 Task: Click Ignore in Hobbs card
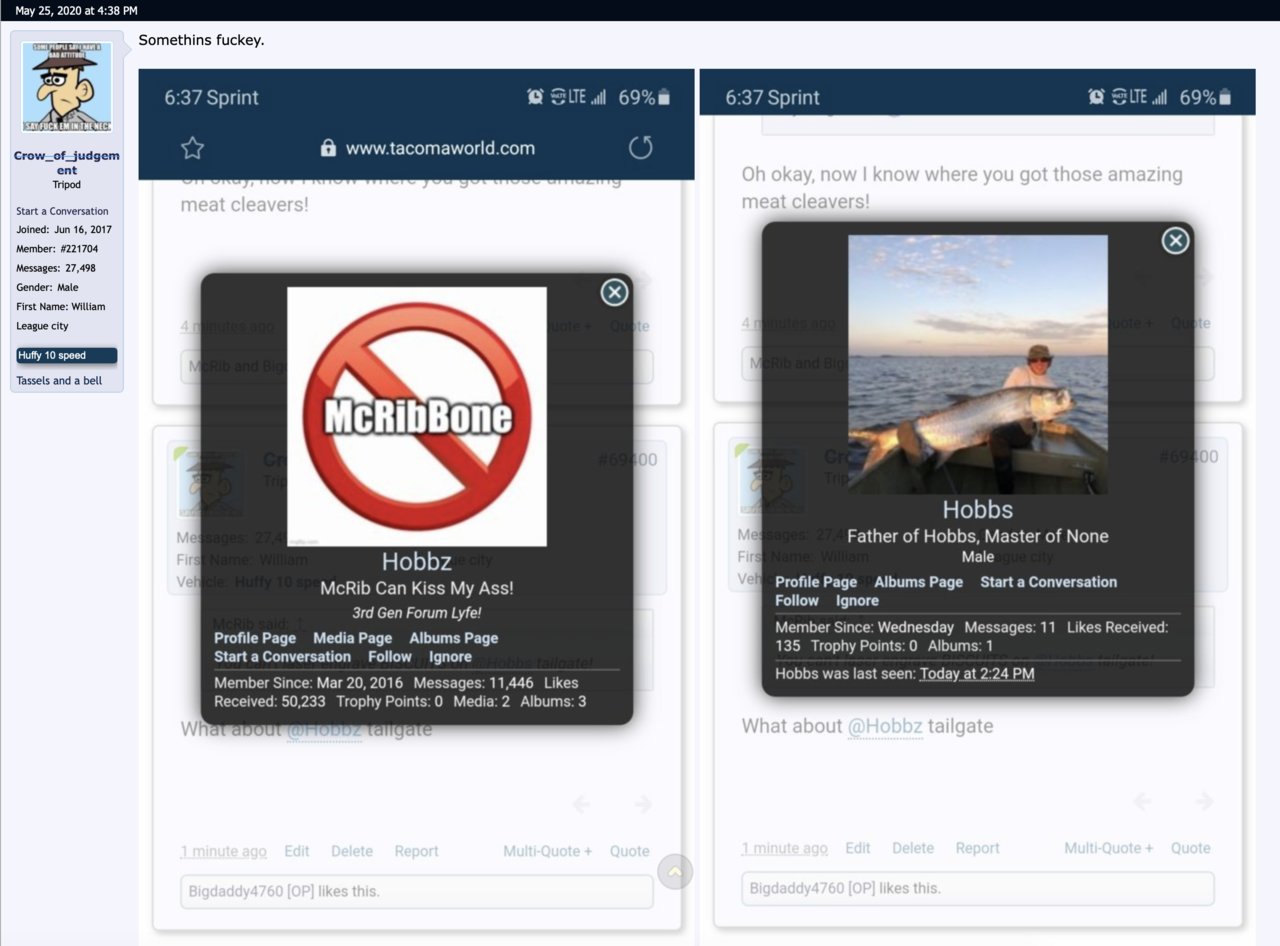click(857, 601)
